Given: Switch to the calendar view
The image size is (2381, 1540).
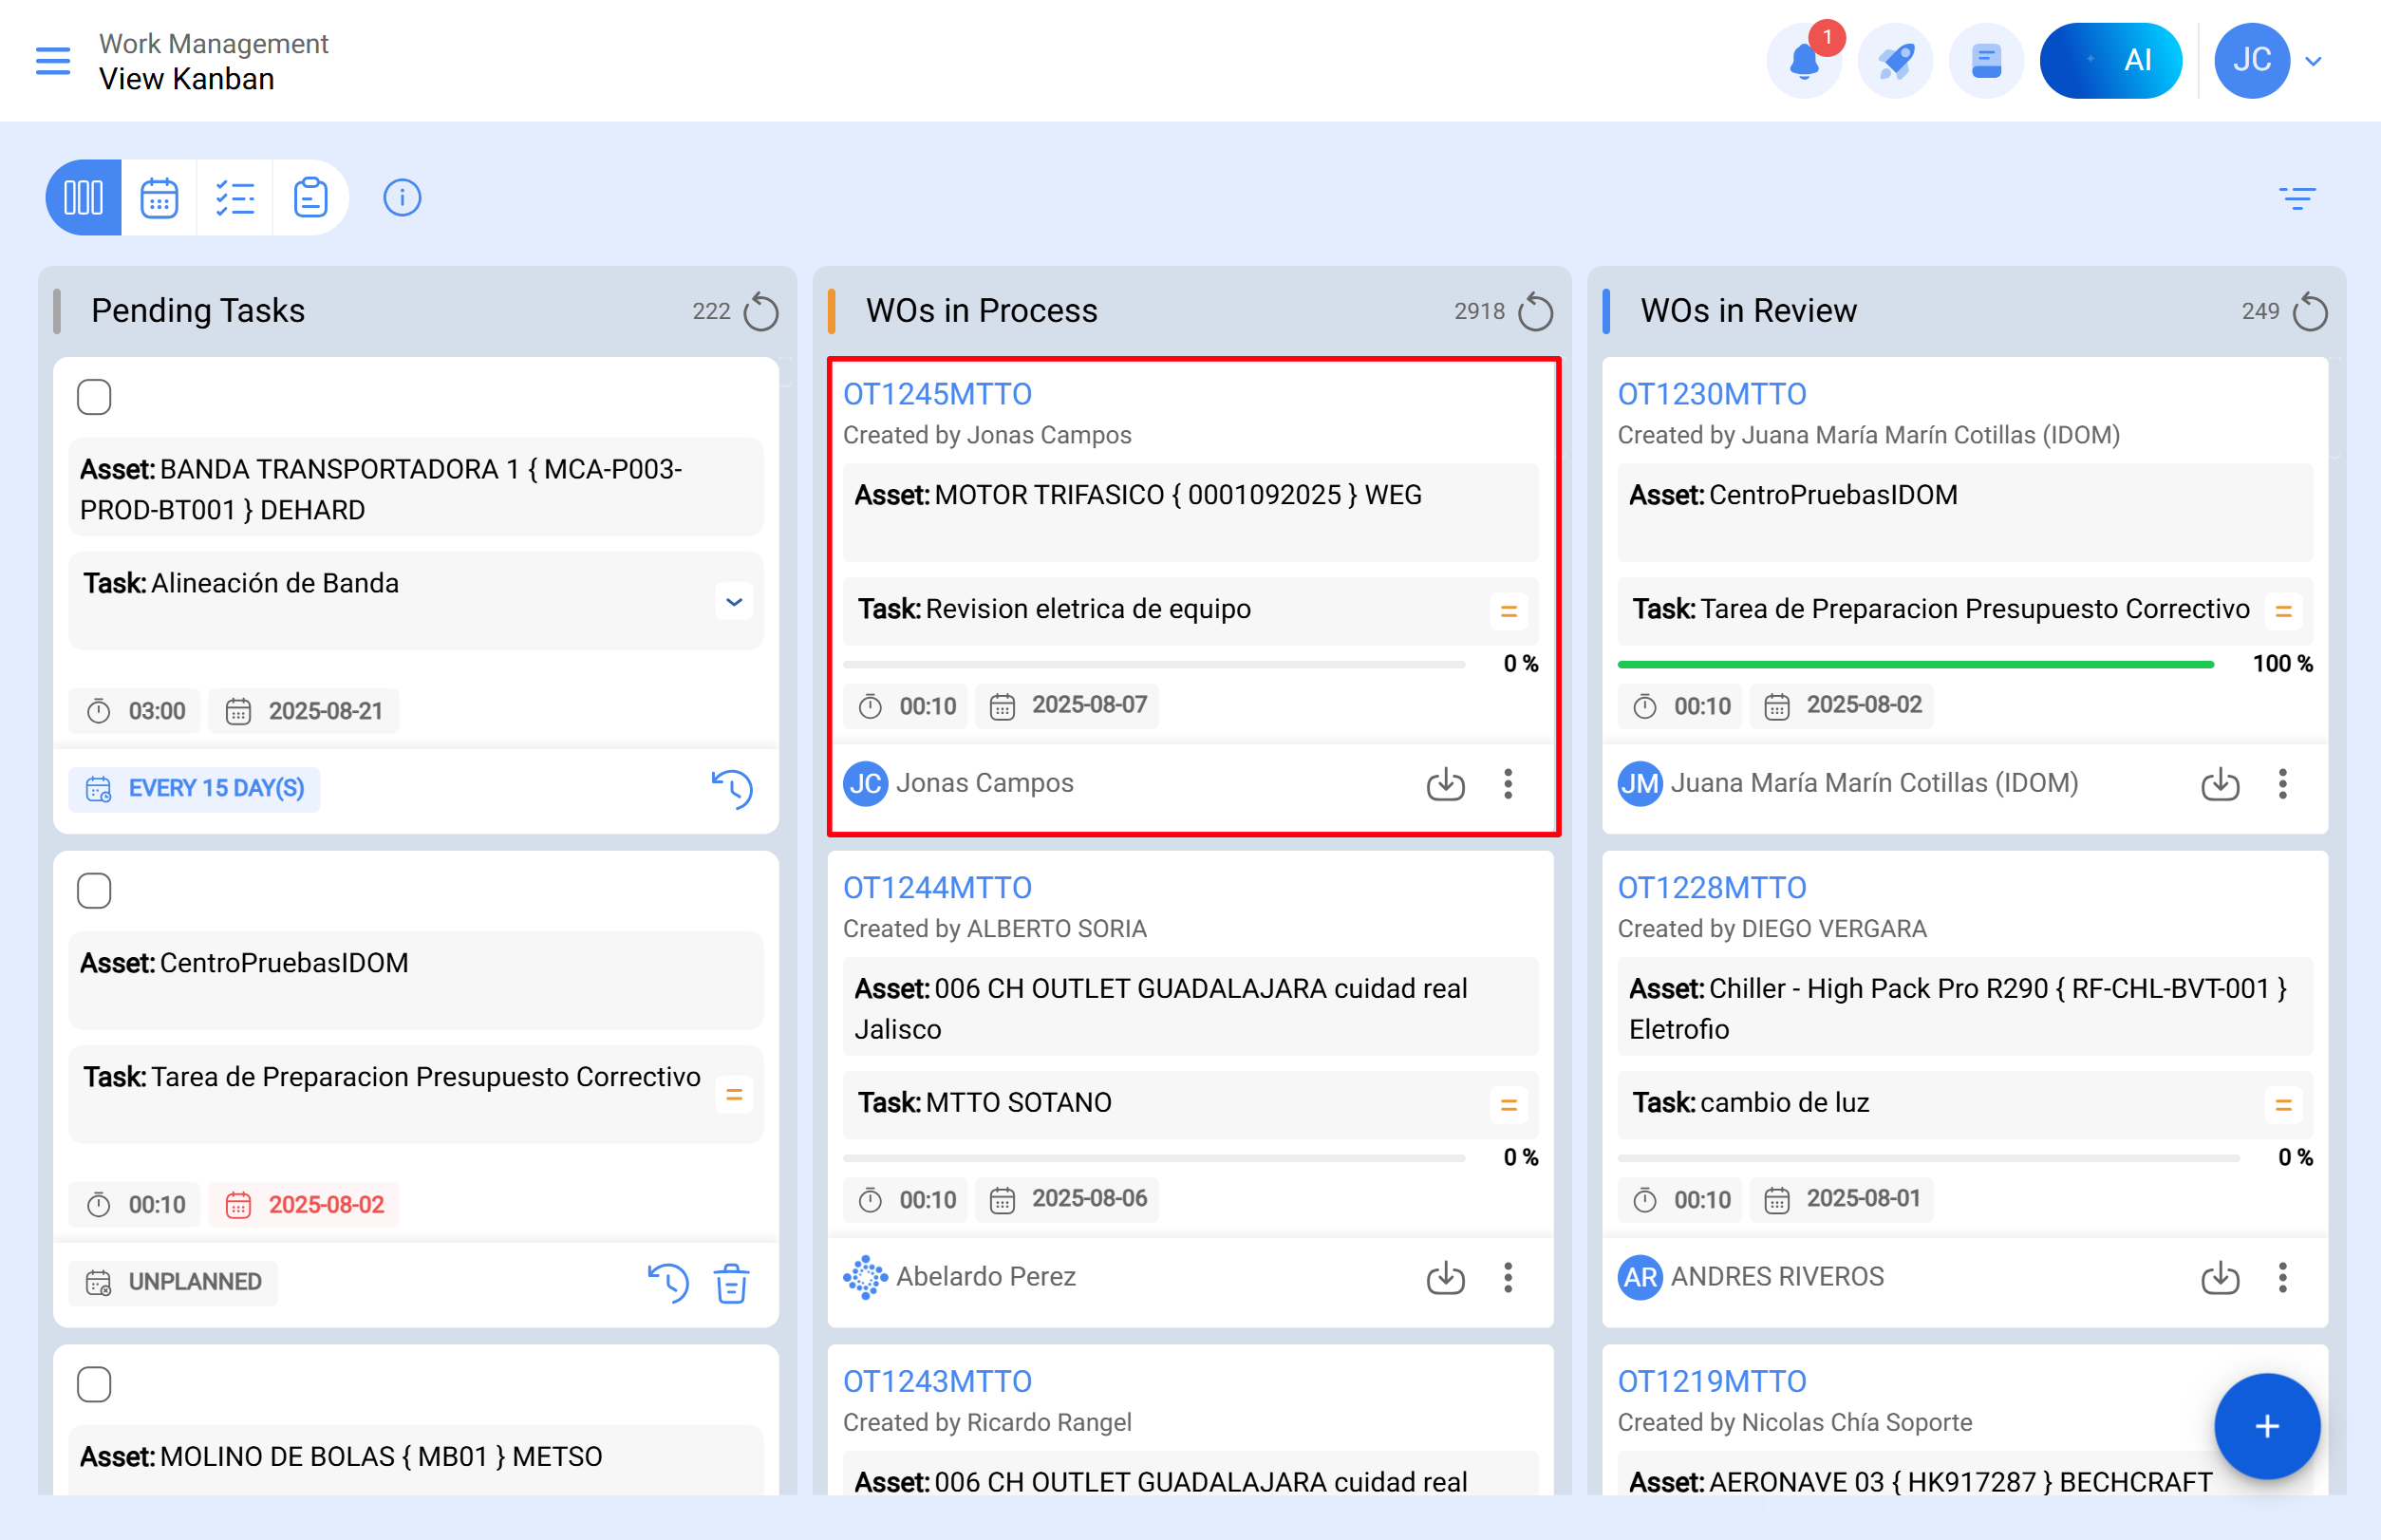Looking at the screenshot, I should pos(159,197).
